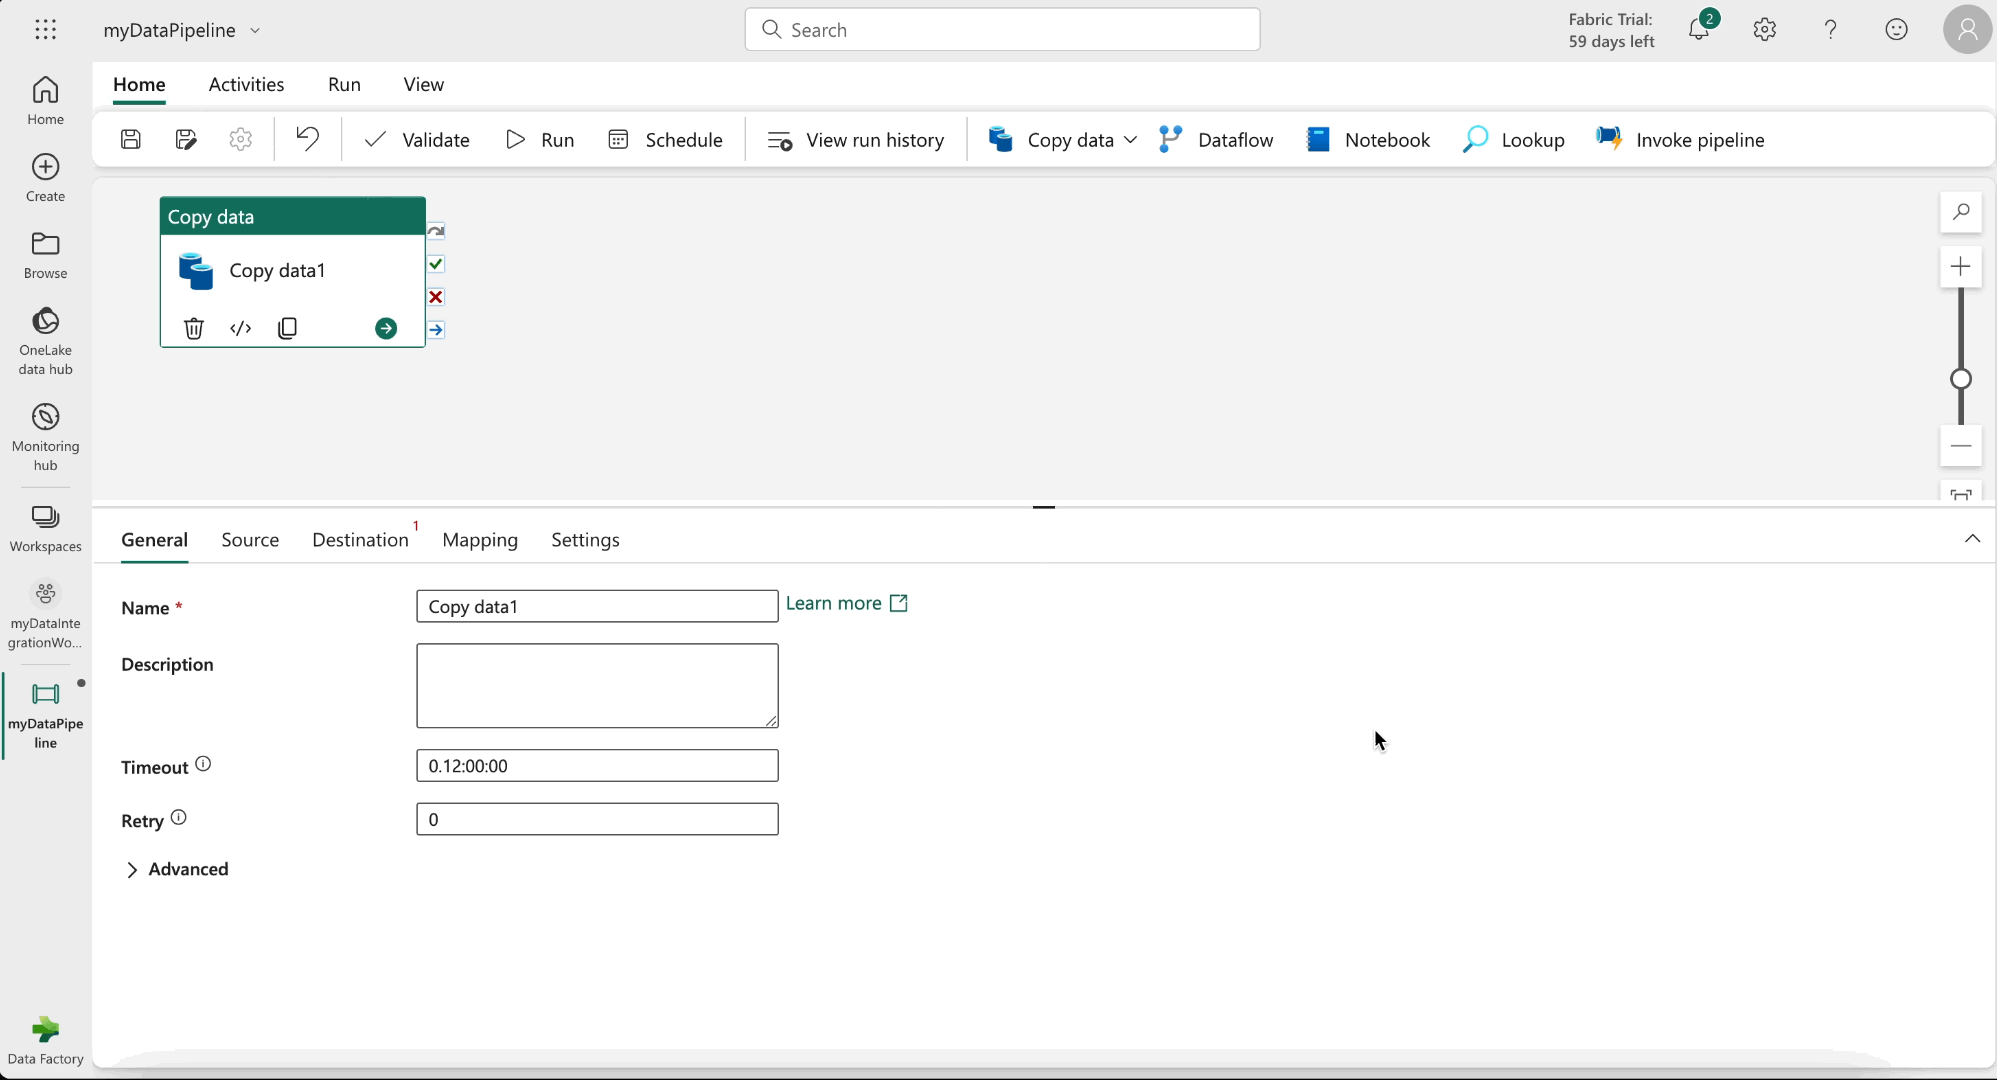Zoom in canvas with plus button
Screen dimensions: 1997x1080
[1961, 266]
